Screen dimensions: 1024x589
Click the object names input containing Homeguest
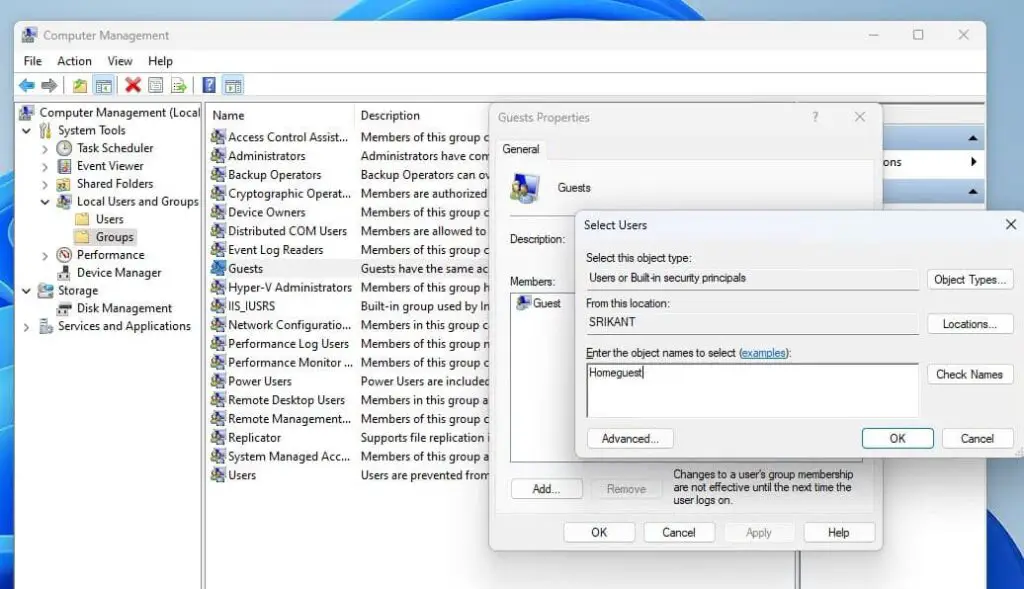750,387
